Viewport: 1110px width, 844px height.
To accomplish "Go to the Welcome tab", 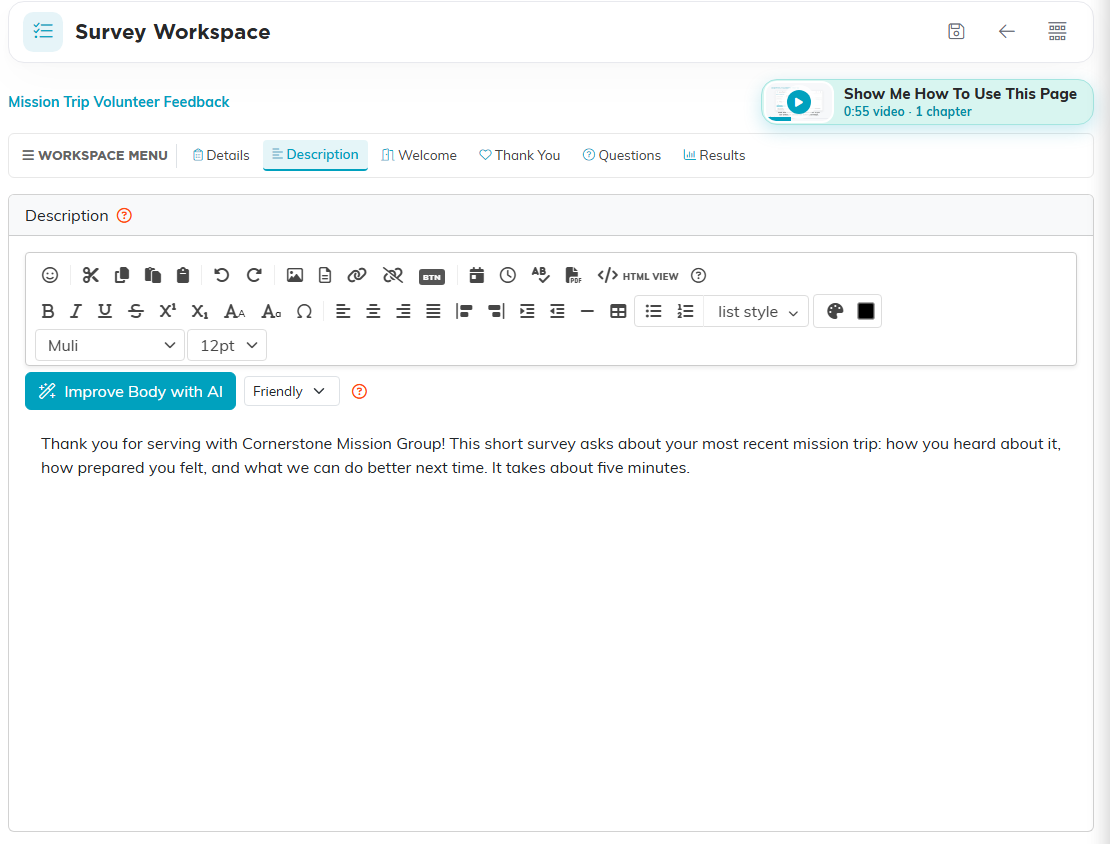I will [419, 155].
